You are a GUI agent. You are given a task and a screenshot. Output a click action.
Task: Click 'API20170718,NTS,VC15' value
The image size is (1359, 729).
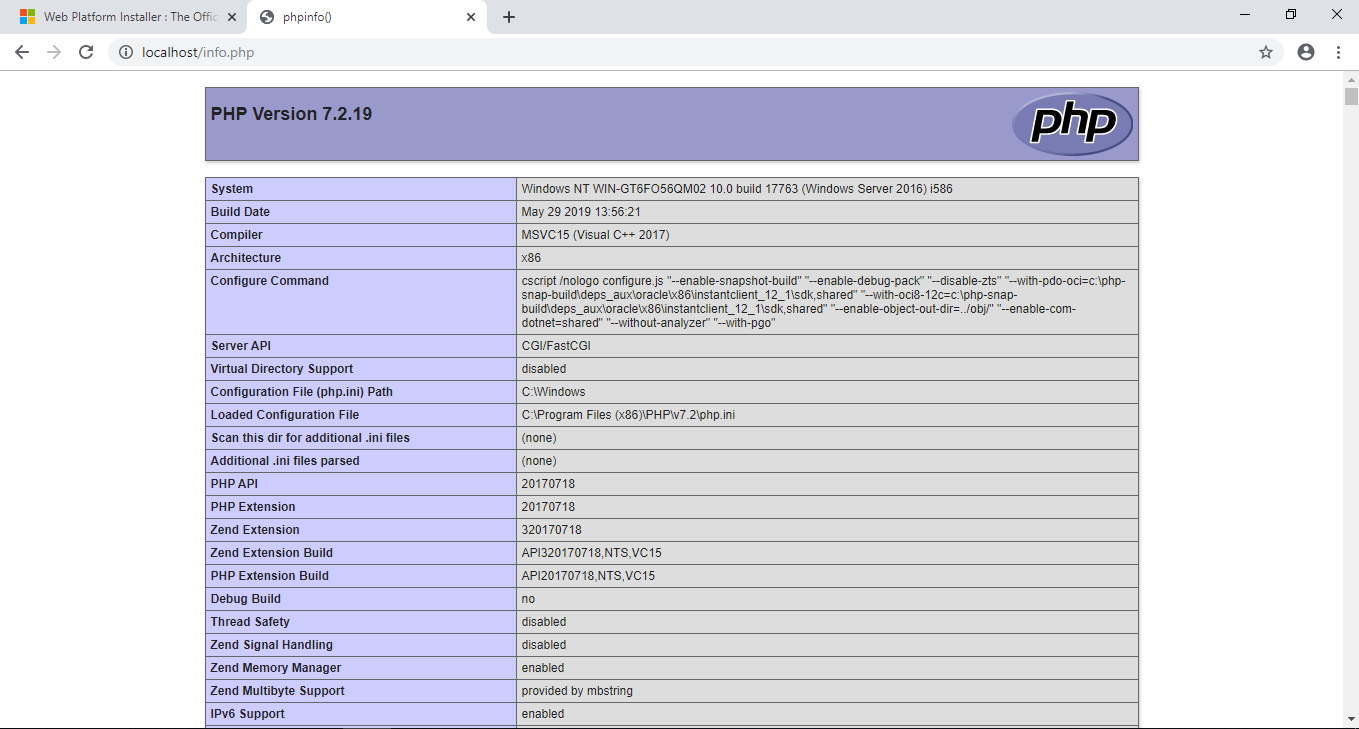click(x=588, y=576)
